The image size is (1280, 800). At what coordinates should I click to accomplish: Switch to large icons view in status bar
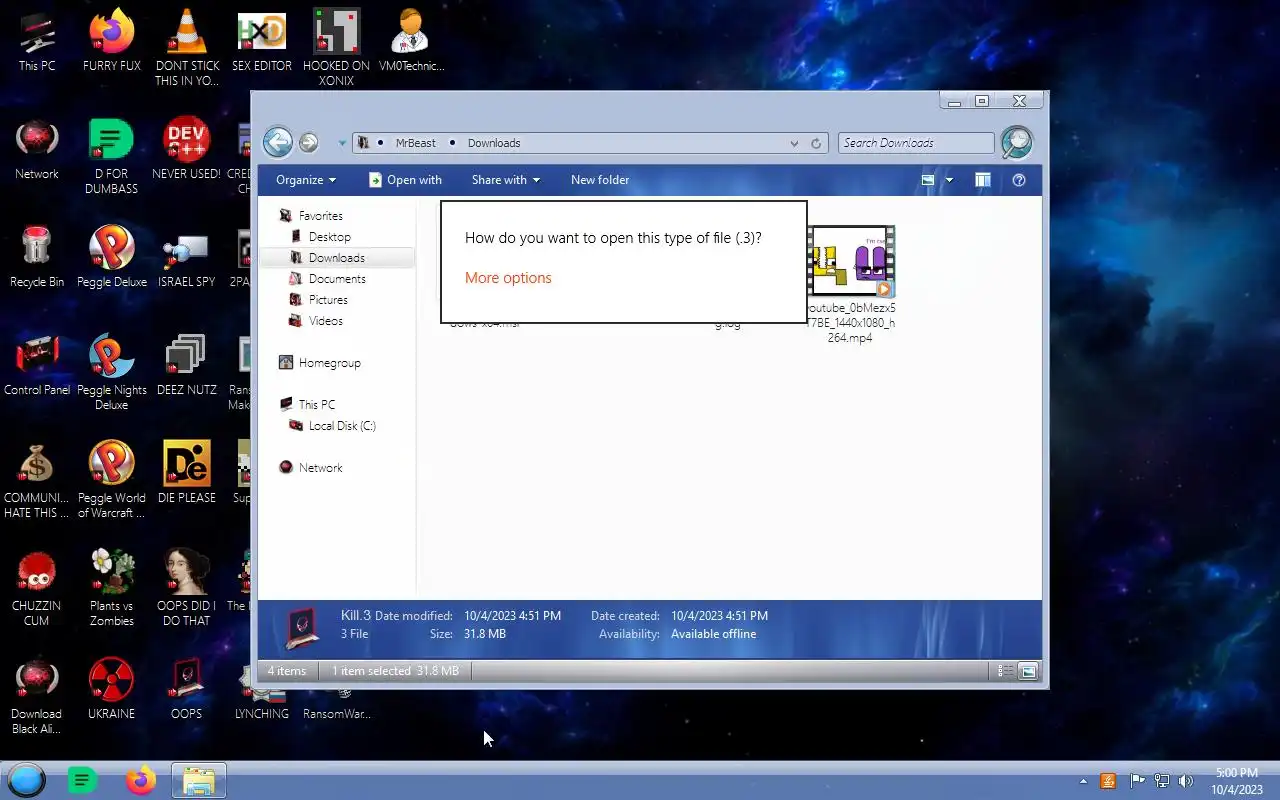pos(1028,671)
